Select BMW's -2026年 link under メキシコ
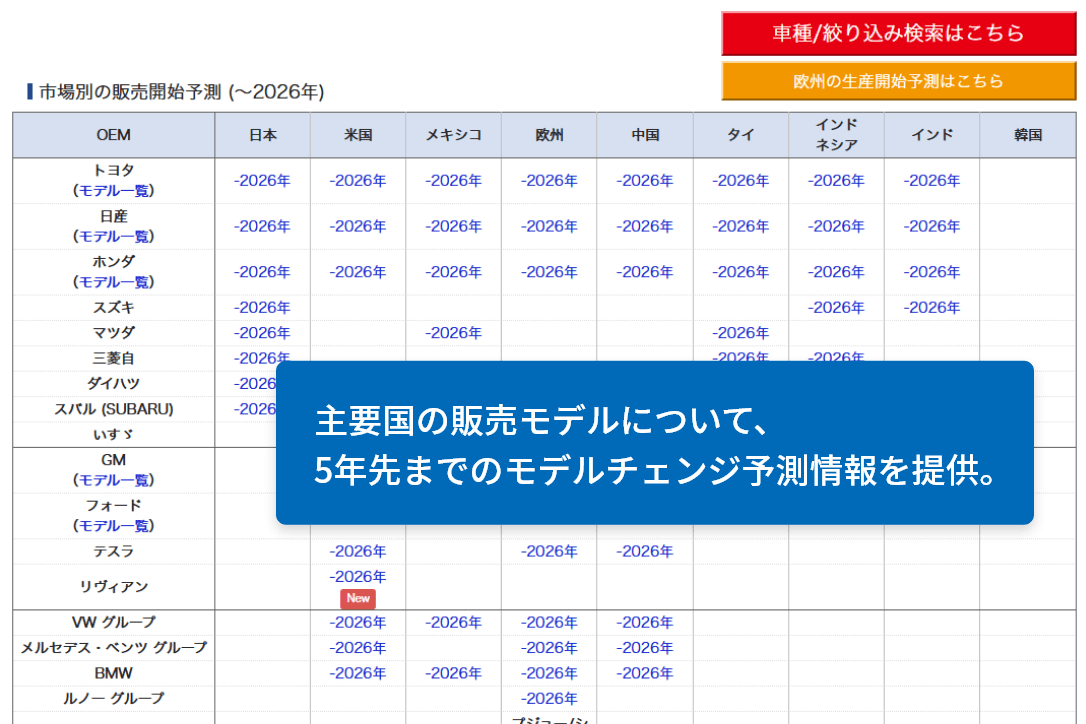This screenshot has height=724, width=1086. tap(453, 673)
